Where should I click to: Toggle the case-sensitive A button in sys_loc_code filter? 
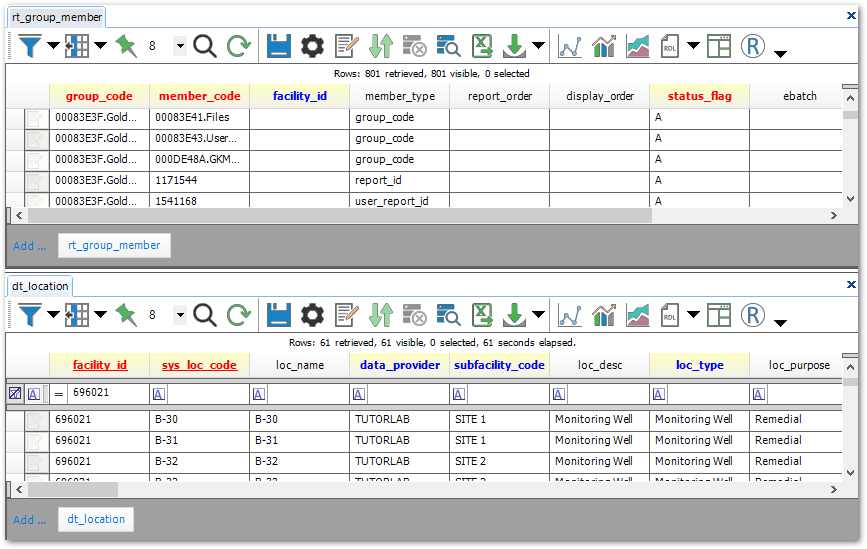pyautogui.click(x=158, y=394)
